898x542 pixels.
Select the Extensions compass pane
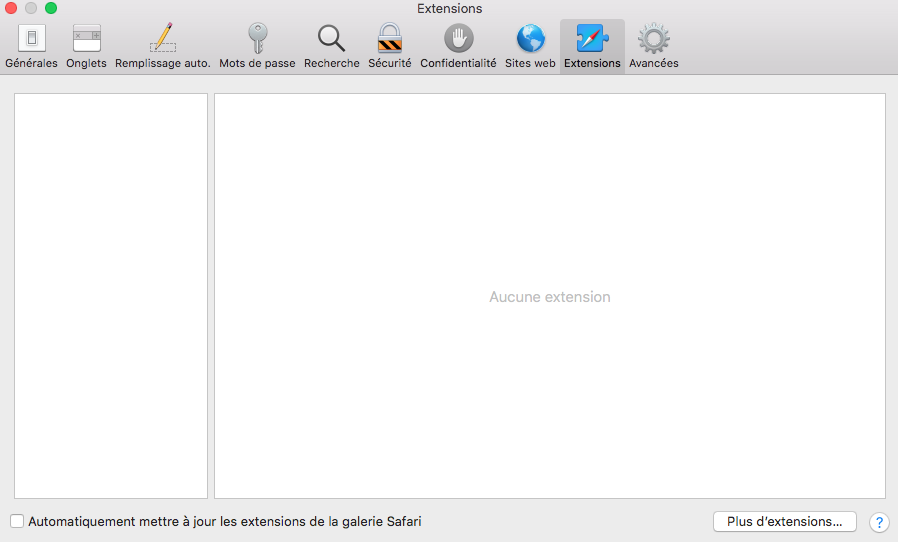click(x=592, y=46)
